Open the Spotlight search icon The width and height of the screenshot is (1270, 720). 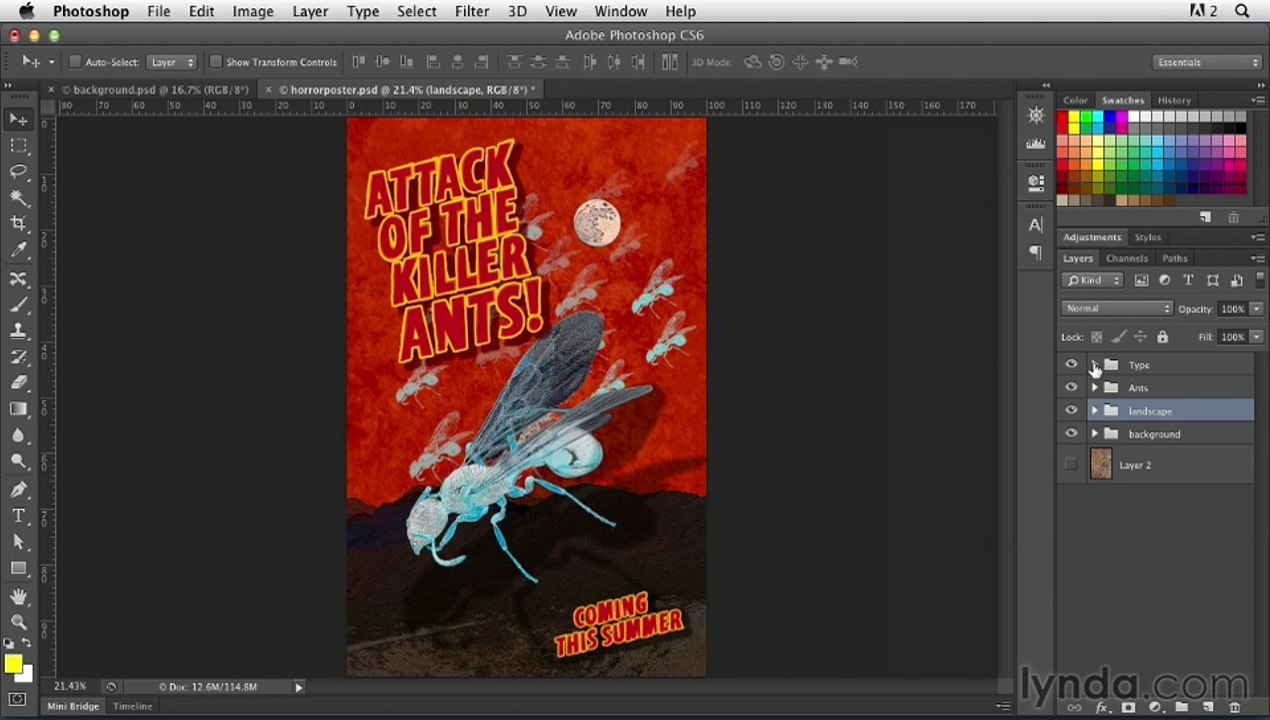tap(1243, 11)
